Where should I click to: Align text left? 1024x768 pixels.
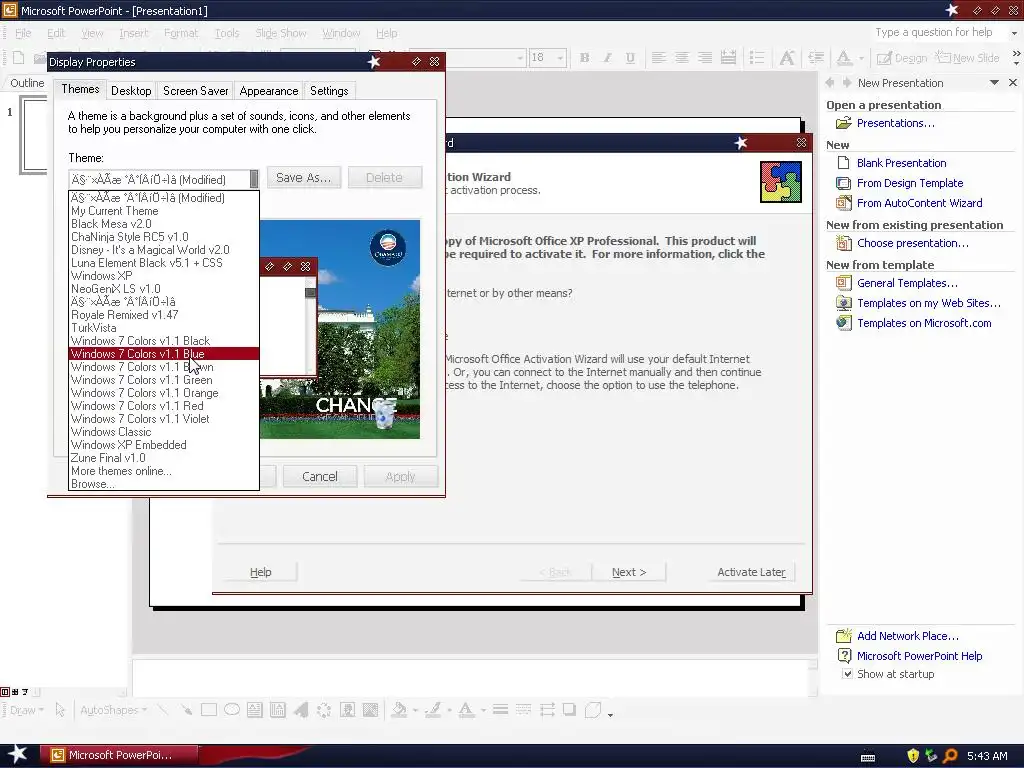tap(659, 57)
